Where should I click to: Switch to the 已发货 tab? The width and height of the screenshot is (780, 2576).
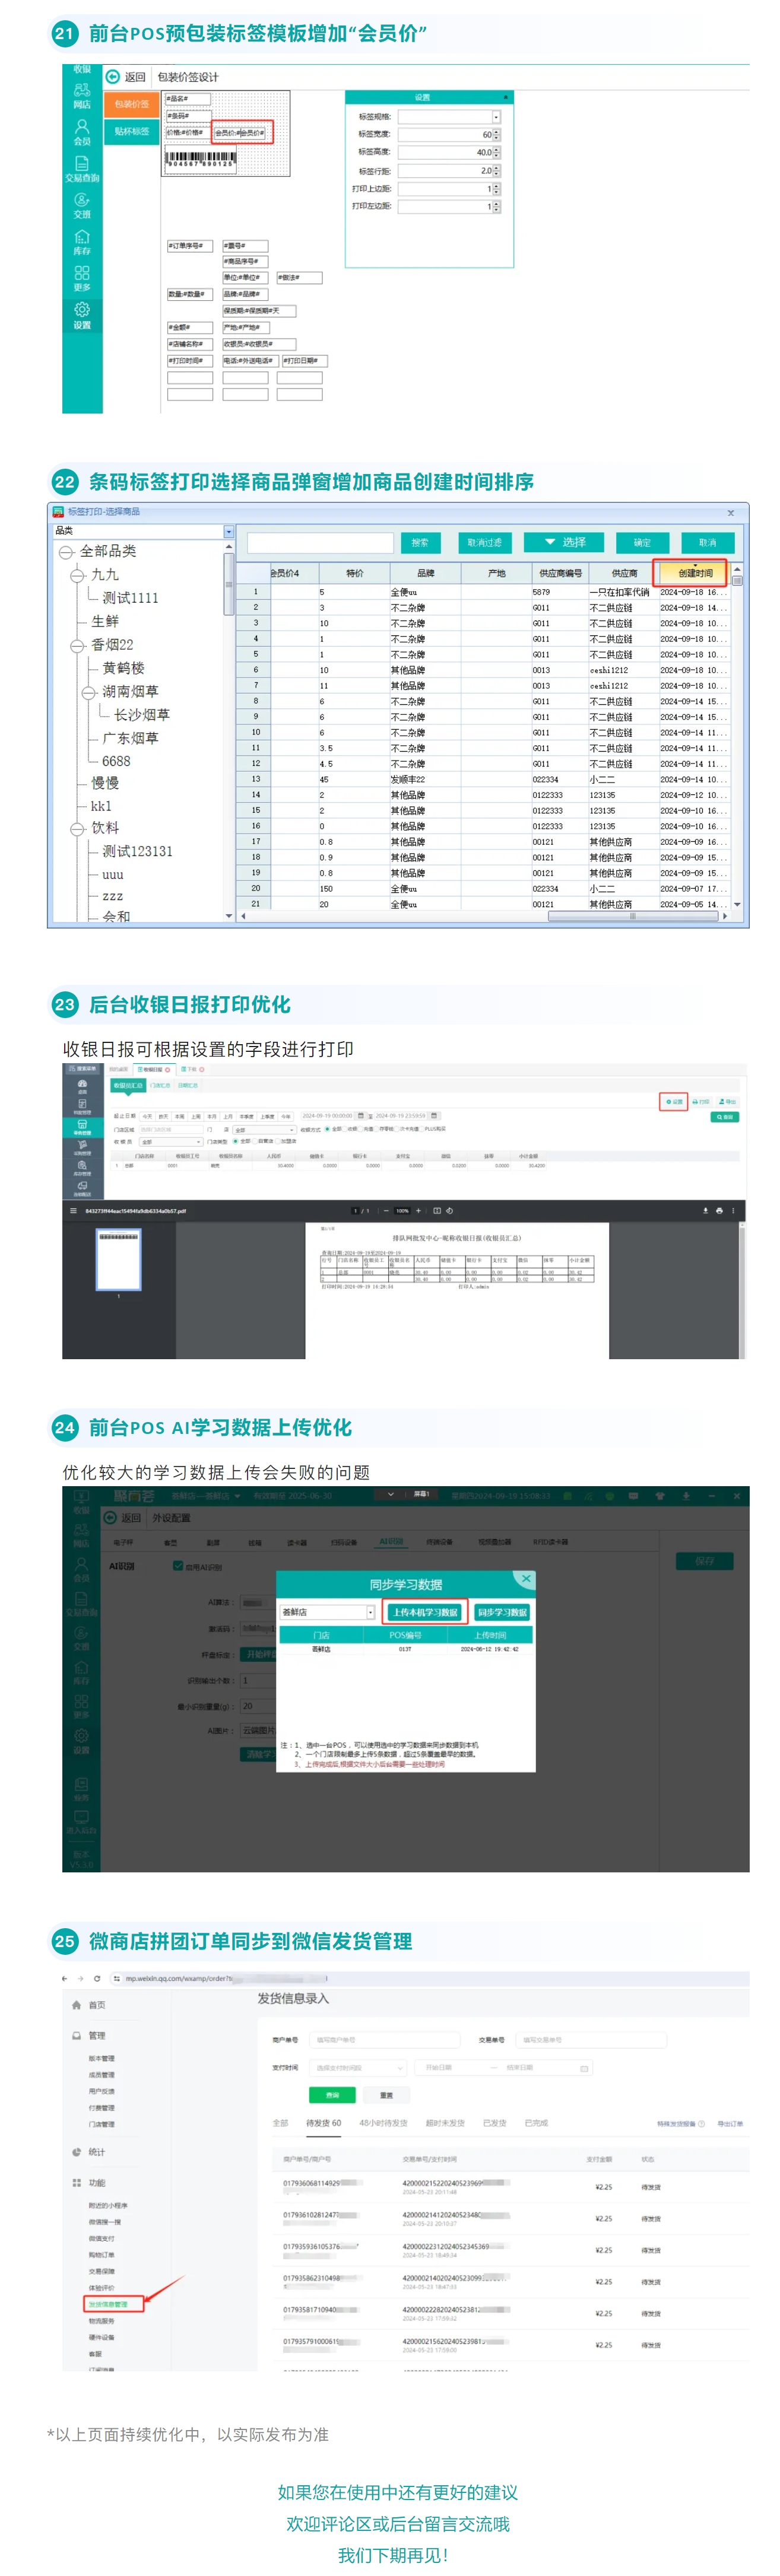click(494, 2123)
